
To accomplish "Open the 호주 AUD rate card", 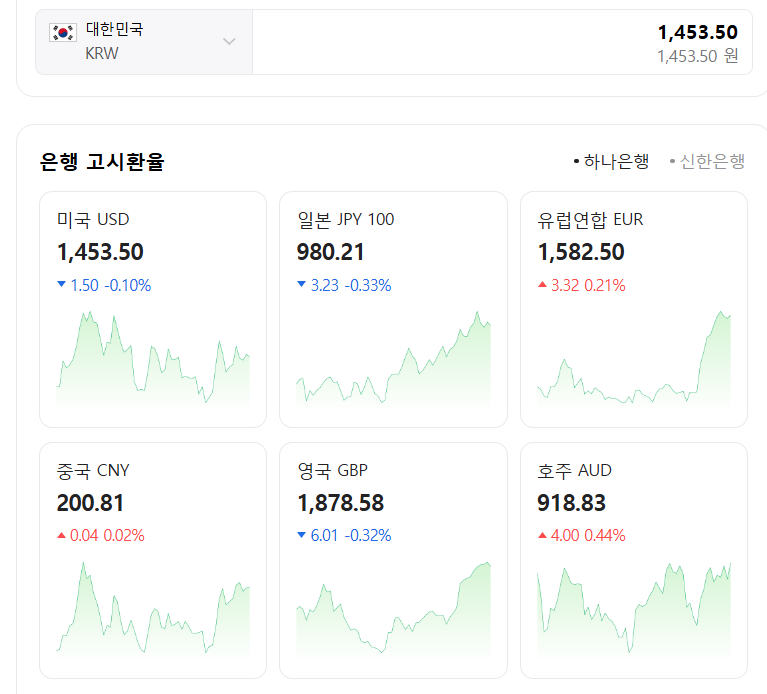I will [x=634, y=560].
